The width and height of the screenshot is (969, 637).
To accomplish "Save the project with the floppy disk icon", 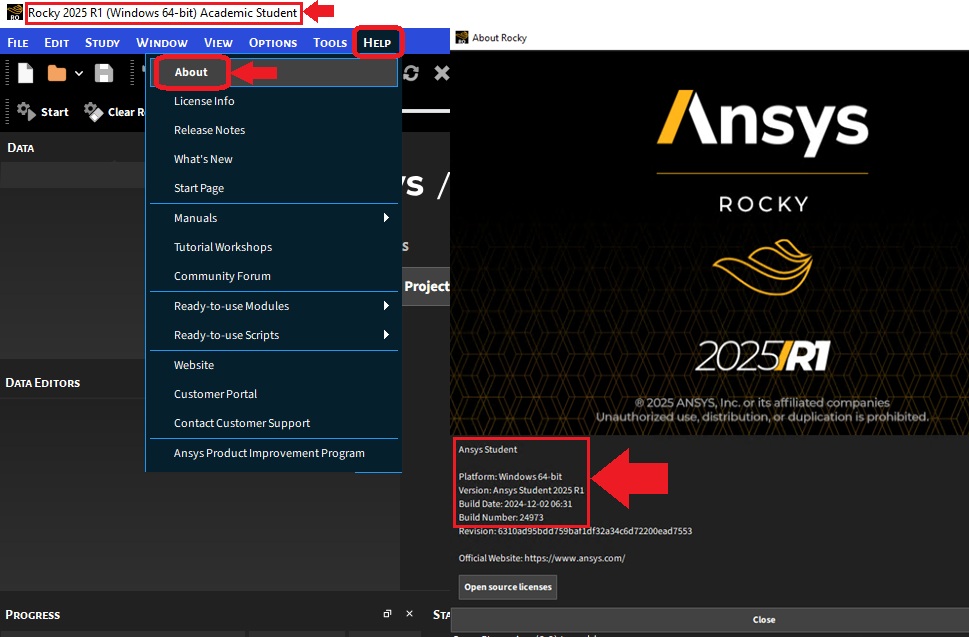I will point(104,73).
